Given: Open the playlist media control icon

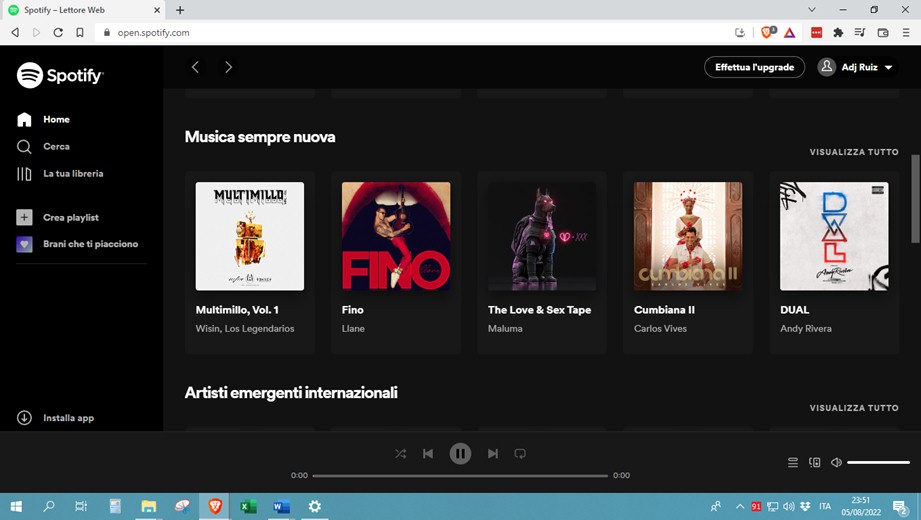Looking at the screenshot, I should pos(860,33).
